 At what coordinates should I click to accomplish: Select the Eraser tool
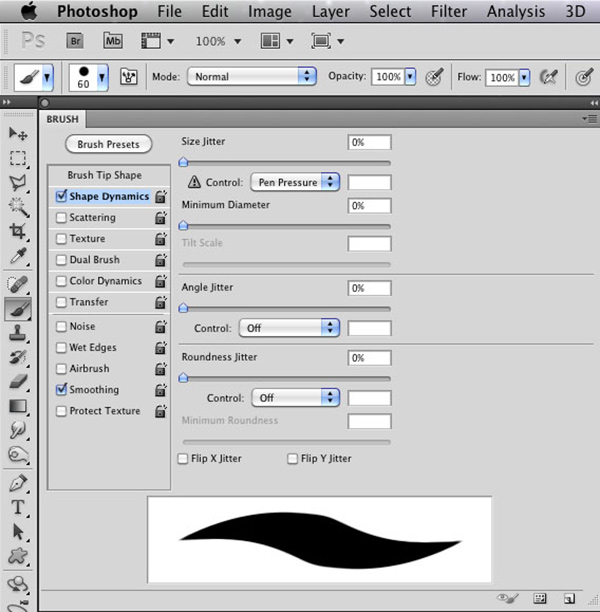pyautogui.click(x=18, y=382)
